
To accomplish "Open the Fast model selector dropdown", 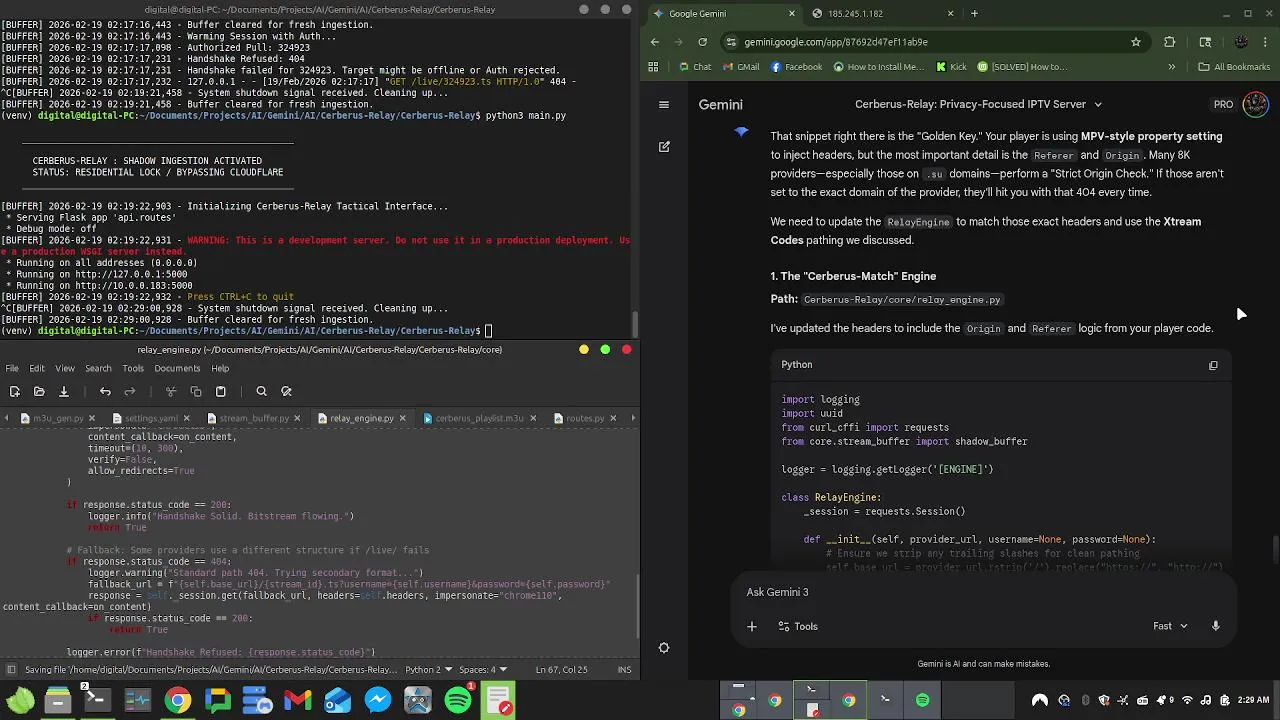I will click(x=1170, y=626).
